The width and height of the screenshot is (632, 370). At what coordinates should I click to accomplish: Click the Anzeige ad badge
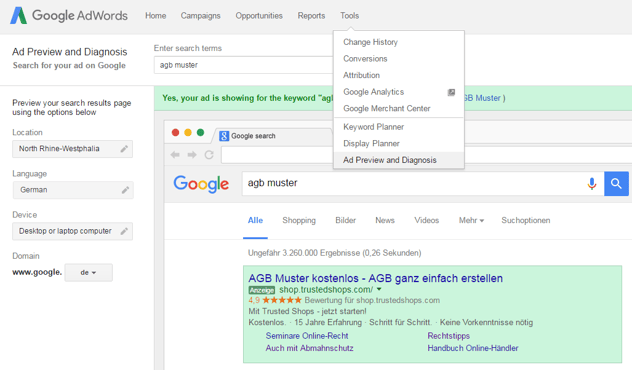click(x=262, y=290)
